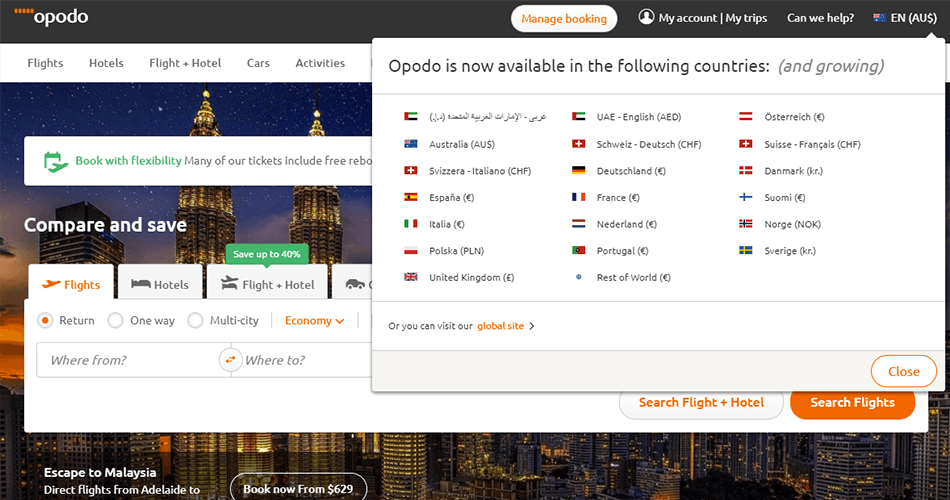Select the Return trip radio button
The width and height of the screenshot is (950, 500).
pos(45,320)
